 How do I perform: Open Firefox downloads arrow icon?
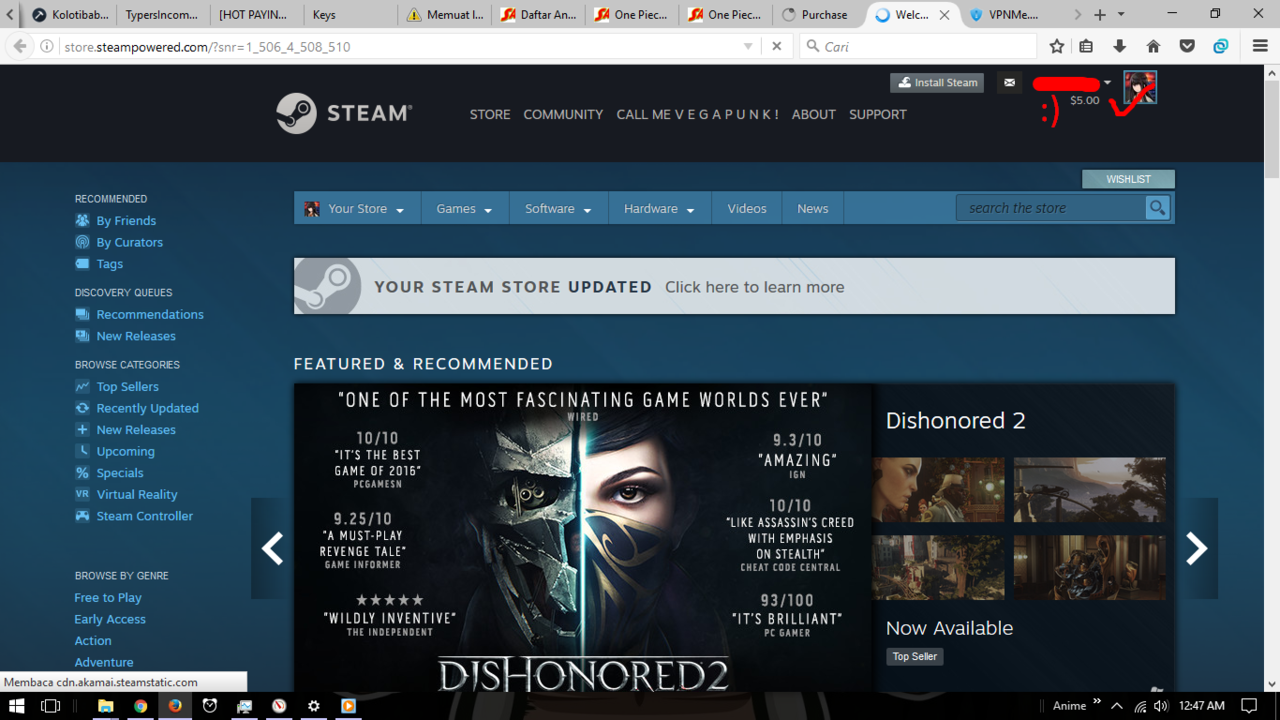point(1120,46)
